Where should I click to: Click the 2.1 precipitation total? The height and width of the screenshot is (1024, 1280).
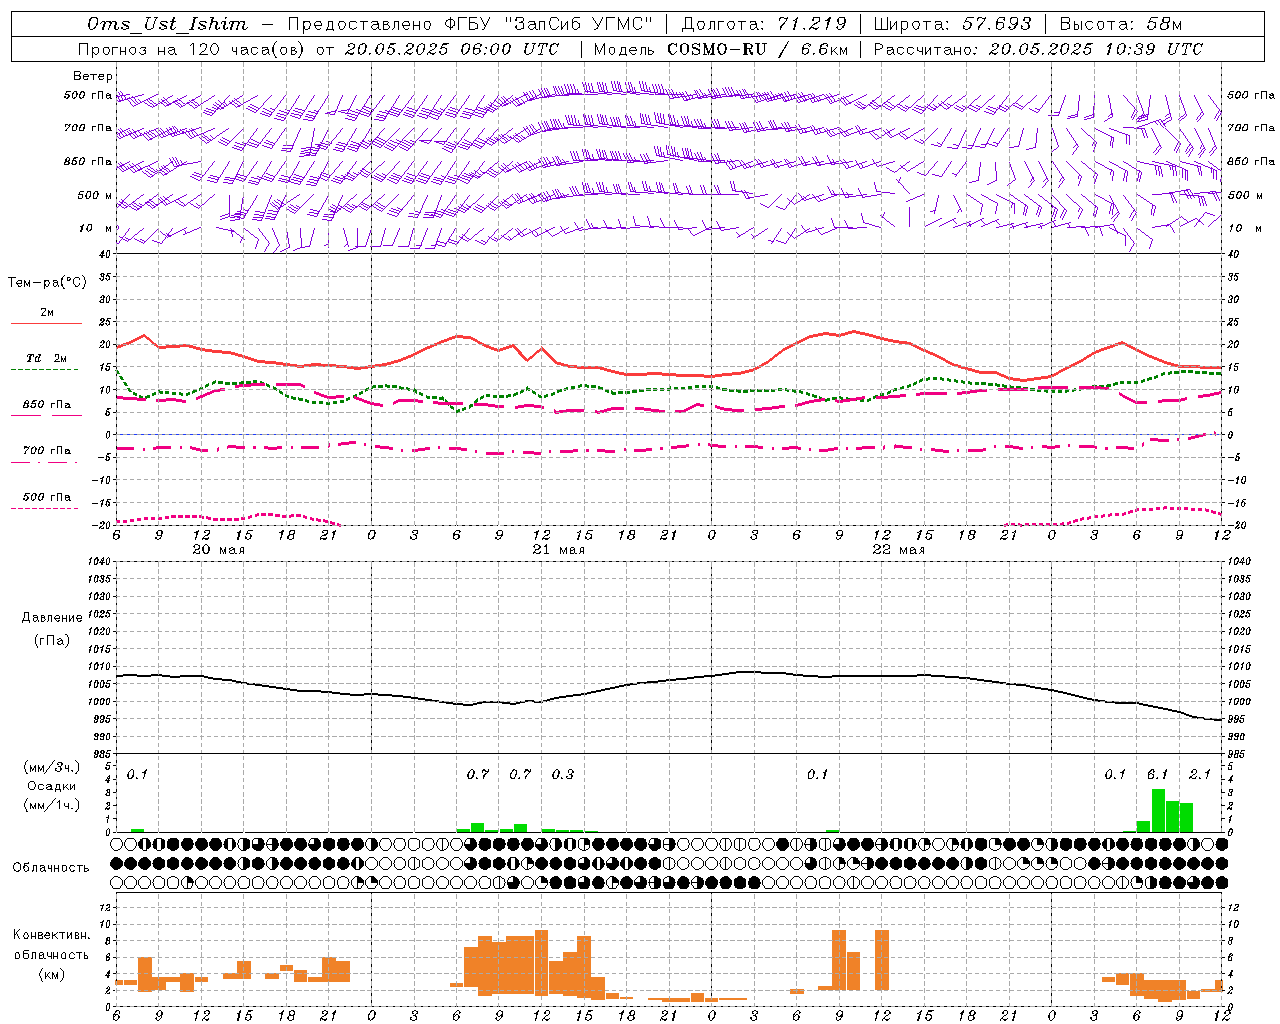[1200, 775]
